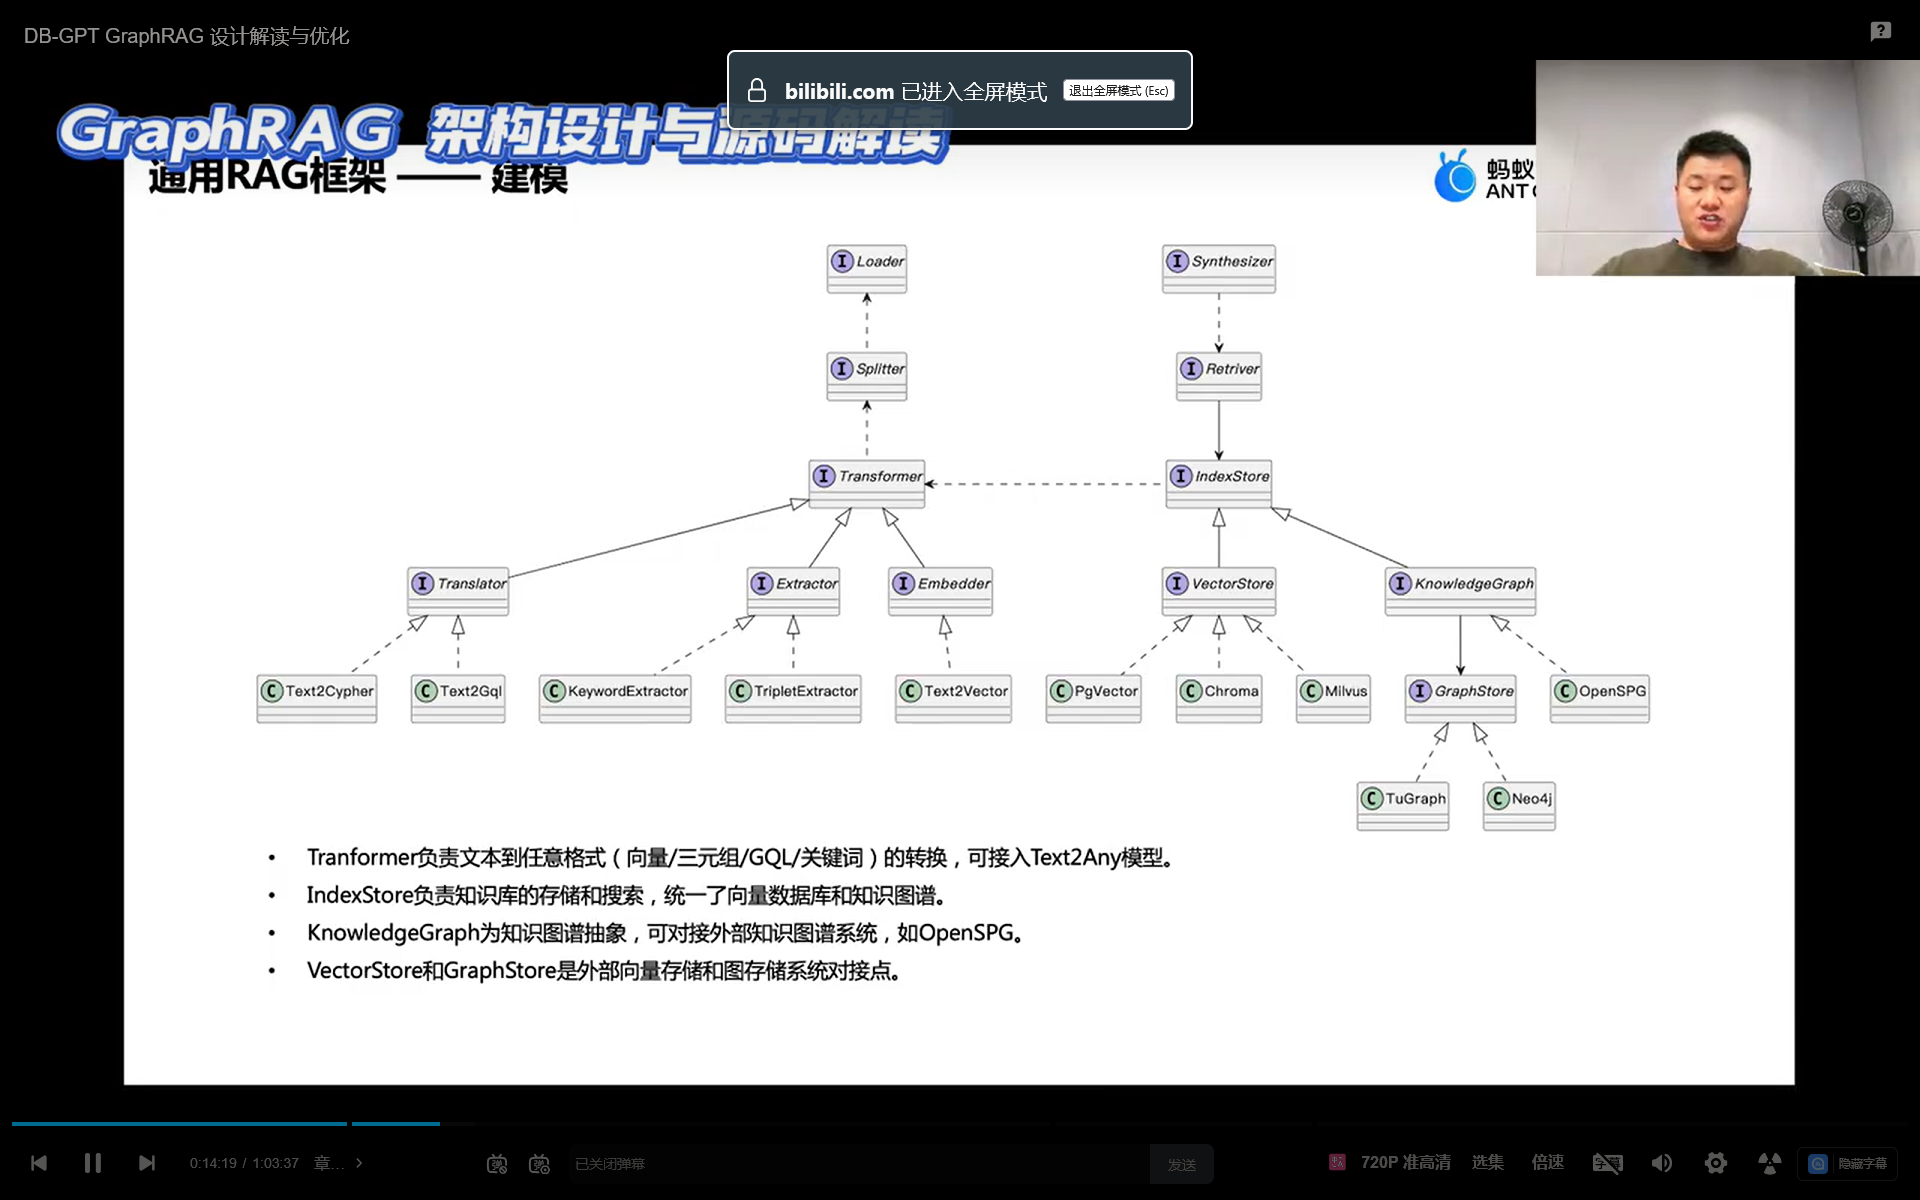1920x1200 pixels.
Task: Open the 倍速 playback speed menu
Action: (x=1547, y=1162)
